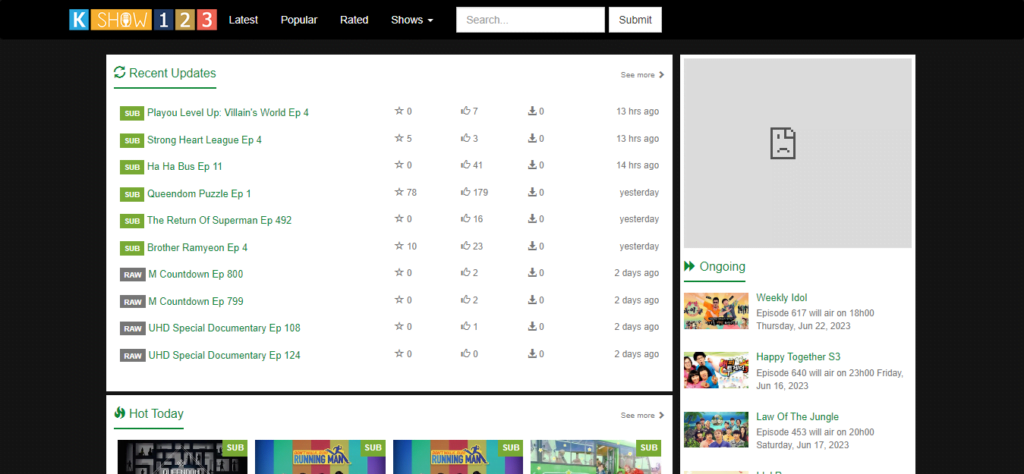Click download icon for Brother Ramyeon Ep 4
This screenshot has width=1024, height=474.
(532, 245)
